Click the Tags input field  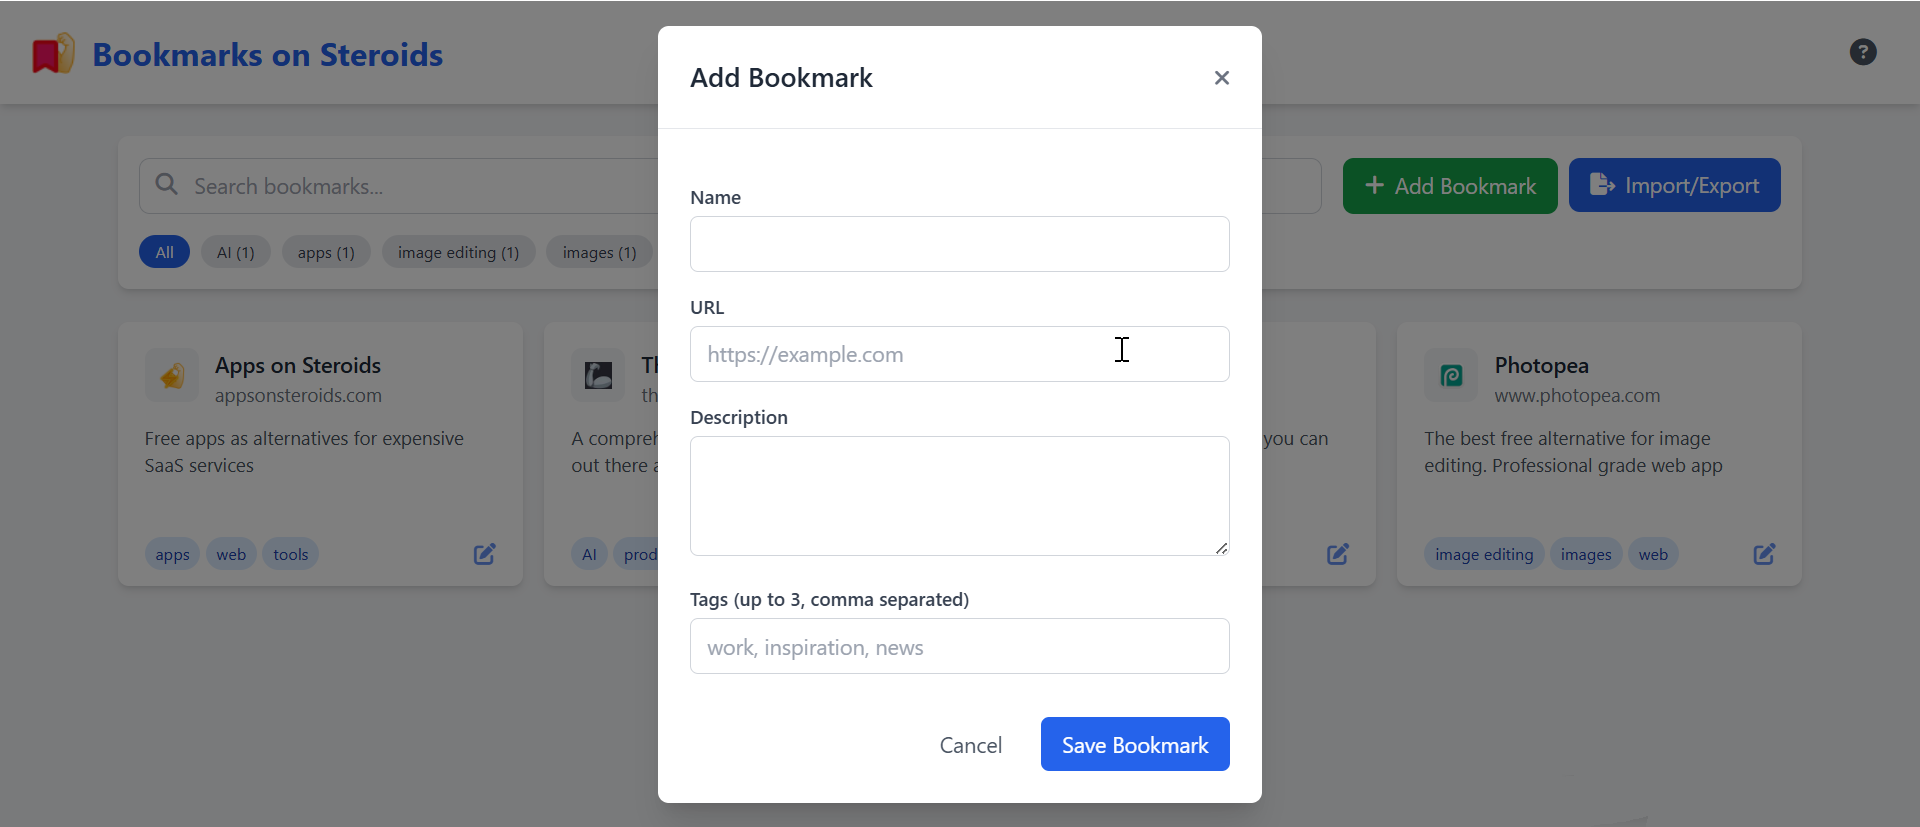click(x=959, y=646)
